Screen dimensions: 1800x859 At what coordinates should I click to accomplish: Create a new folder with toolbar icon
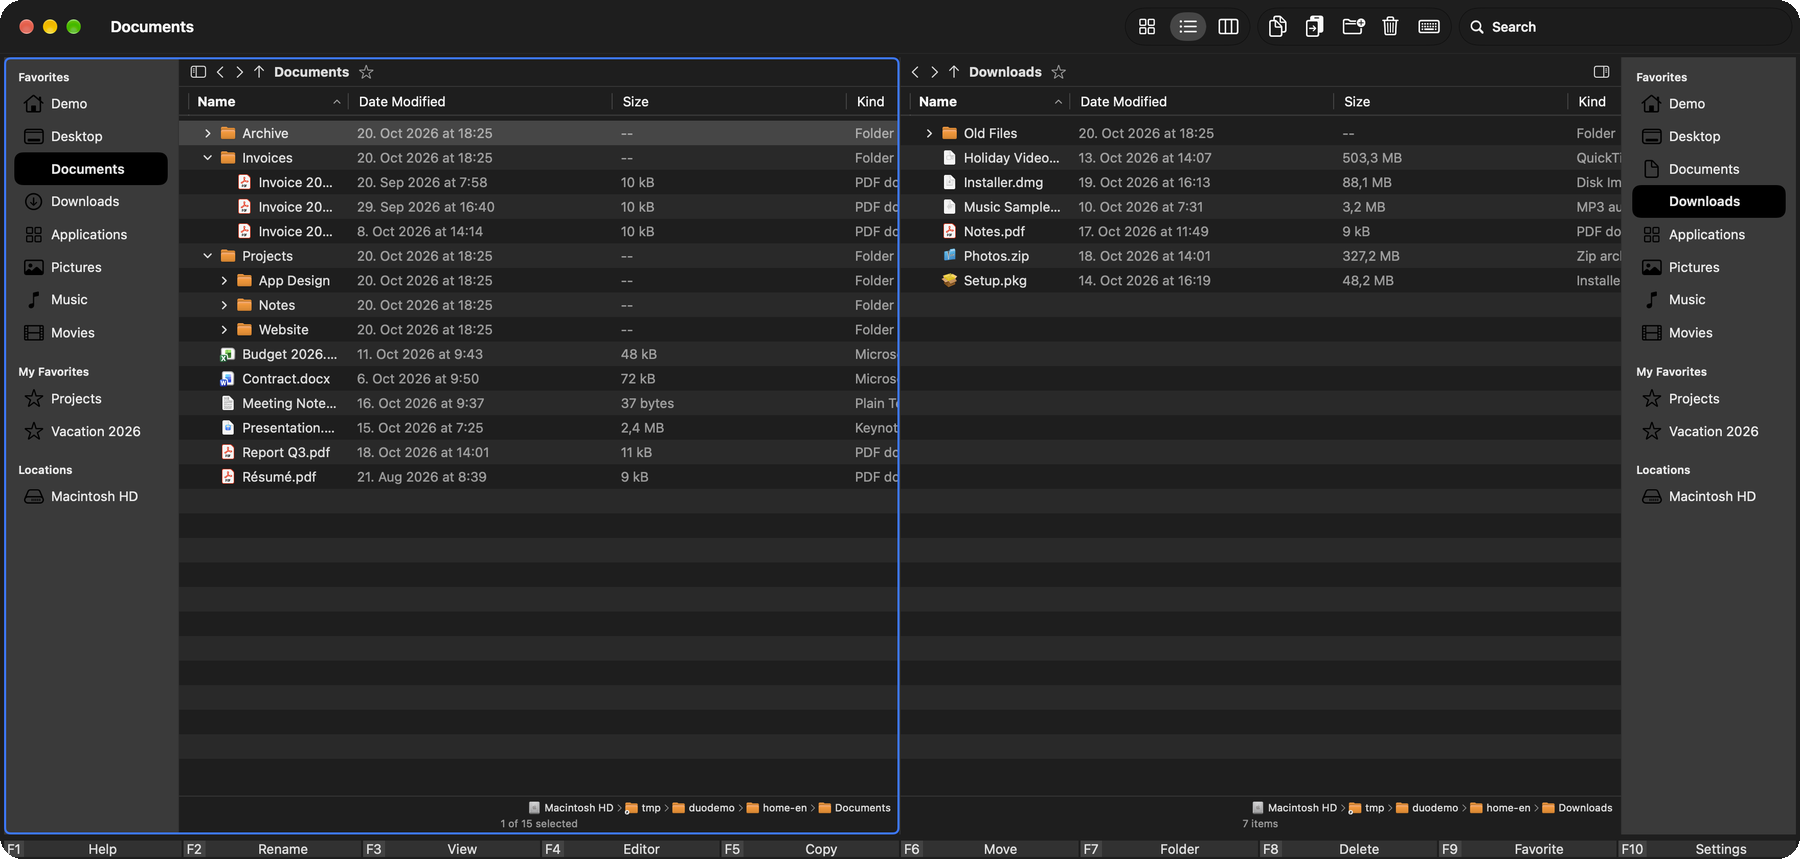[1353, 27]
